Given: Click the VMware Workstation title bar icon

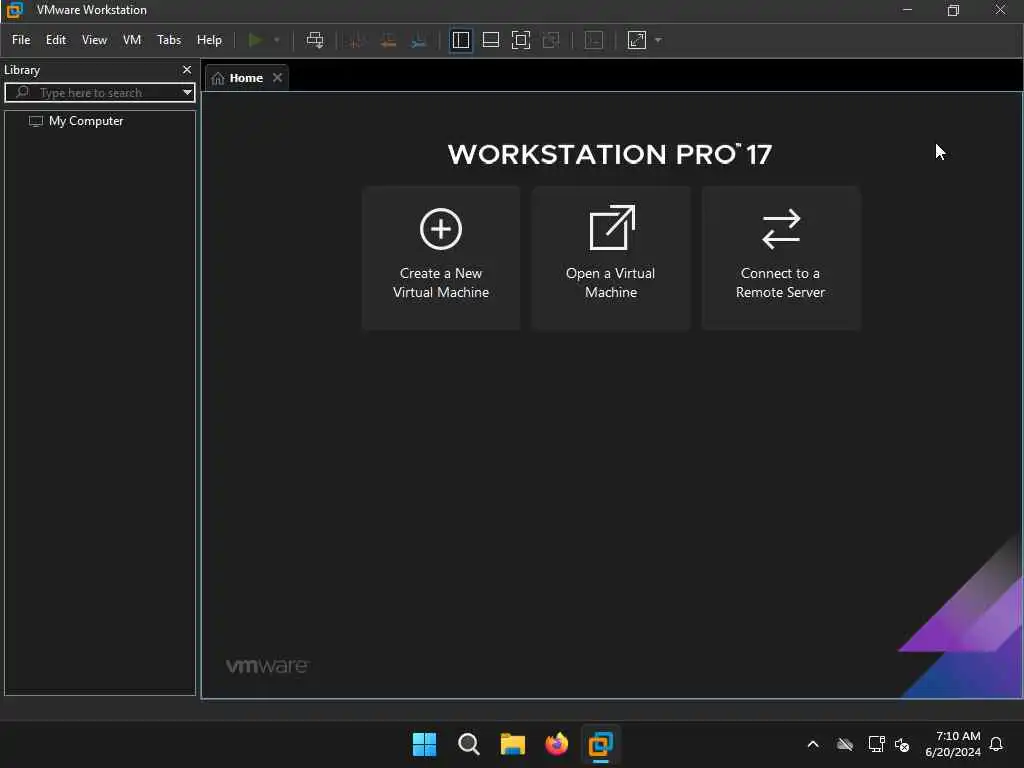Looking at the screenshot, I should (x=14, y=10).
